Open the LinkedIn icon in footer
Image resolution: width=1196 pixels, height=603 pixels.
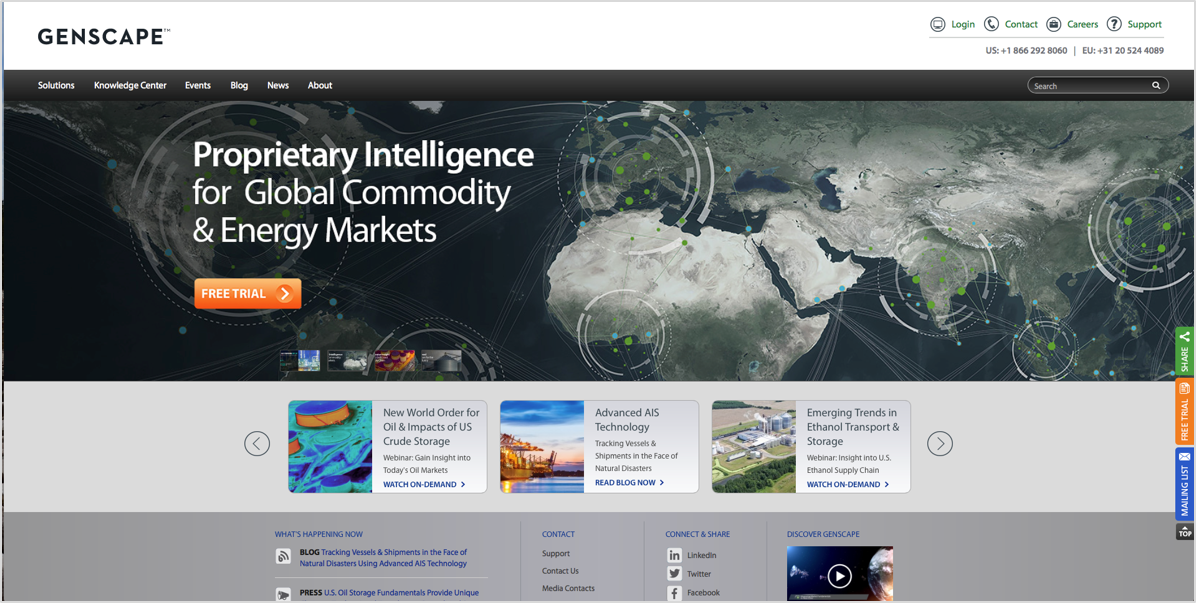[674, 555]
